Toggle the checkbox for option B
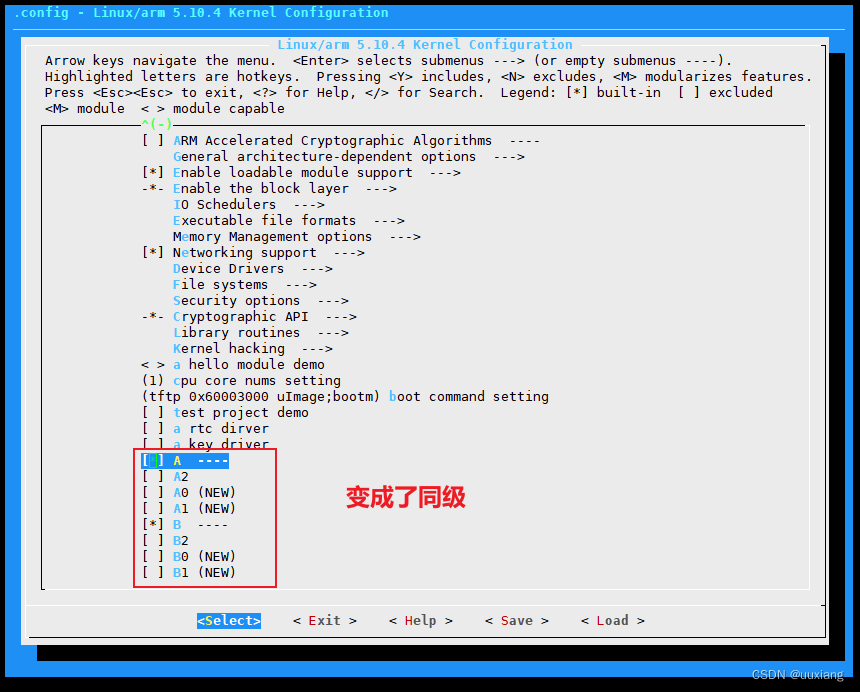This screenshot has height=692, width=860. tap(152, 525)
